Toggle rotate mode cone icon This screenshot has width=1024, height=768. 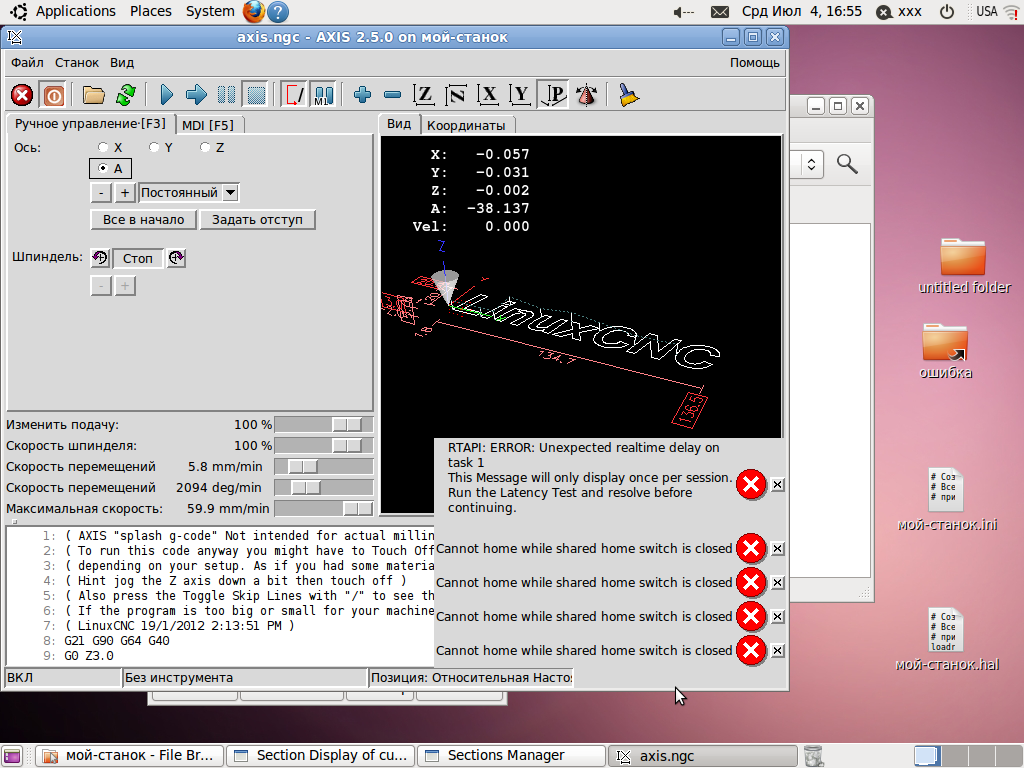click(x=586, y=95)
